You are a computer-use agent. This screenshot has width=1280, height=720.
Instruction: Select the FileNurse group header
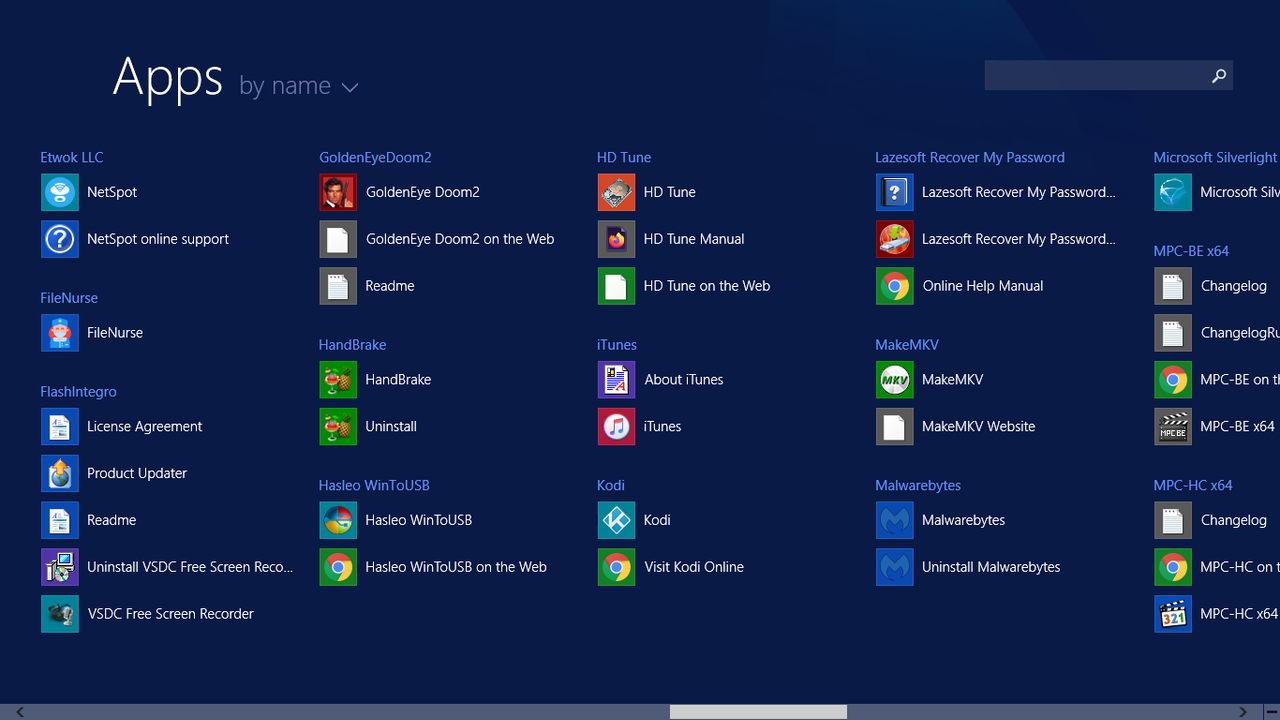(x=69, y=298)
